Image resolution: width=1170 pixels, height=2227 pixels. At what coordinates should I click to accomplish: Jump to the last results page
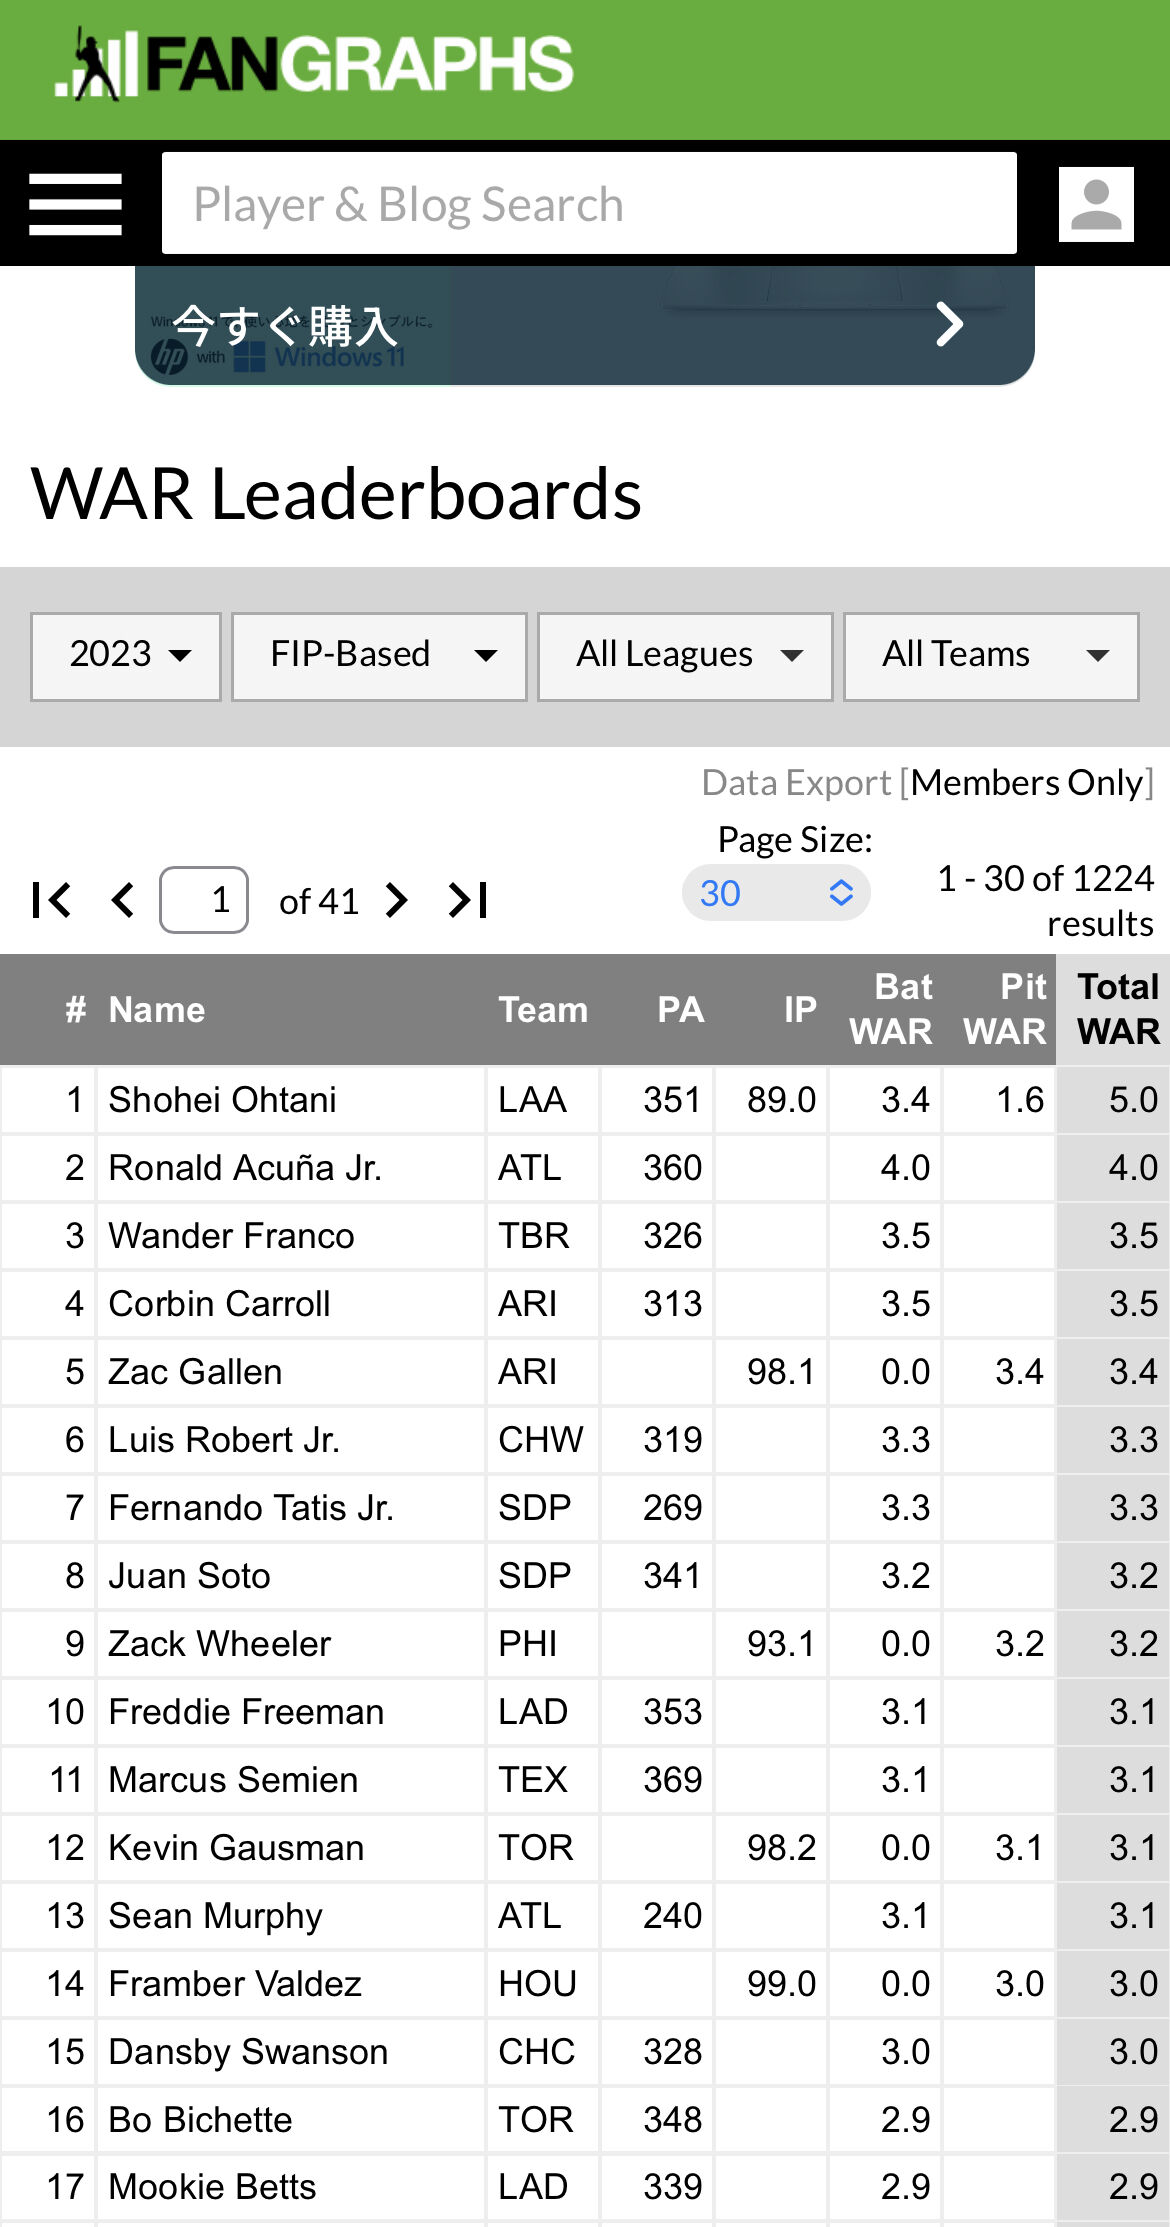[x=468, y=900]
